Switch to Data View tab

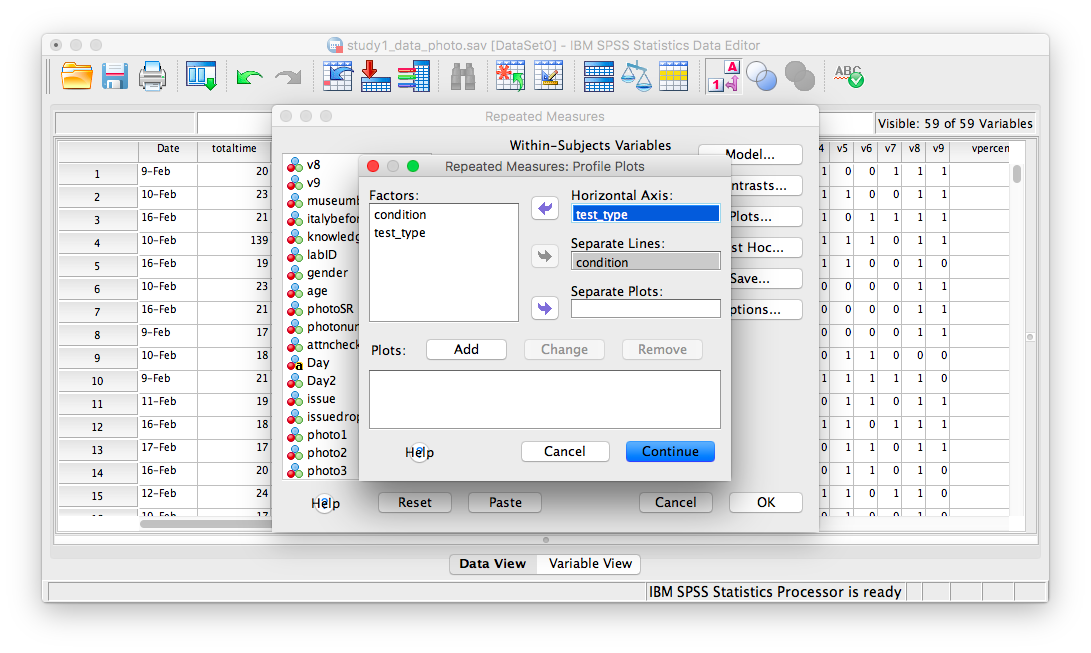coord(493,564)
